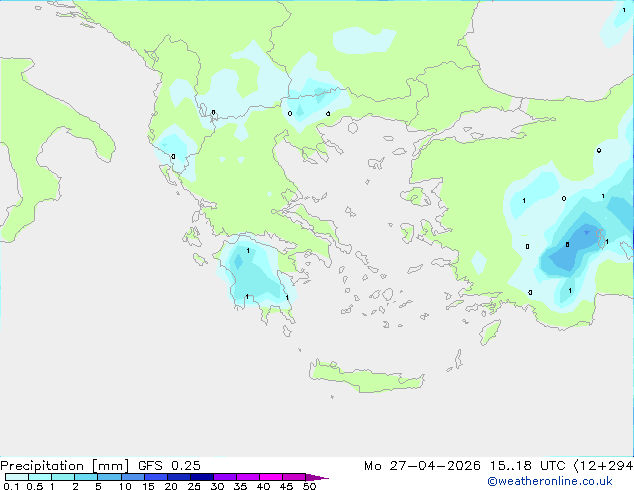Click the over-50 arrow tip of legend
Viewport: 634px width, 490px height.
tap(317, 477)
